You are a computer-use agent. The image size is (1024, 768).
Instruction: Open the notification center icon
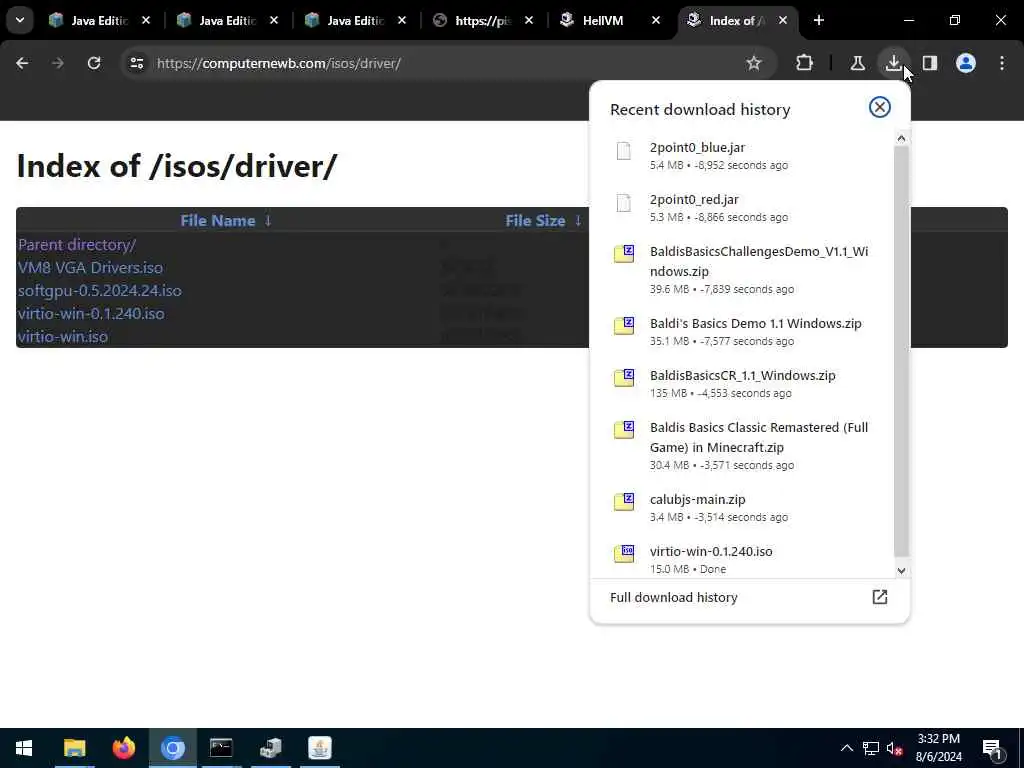tap(992, 748)
